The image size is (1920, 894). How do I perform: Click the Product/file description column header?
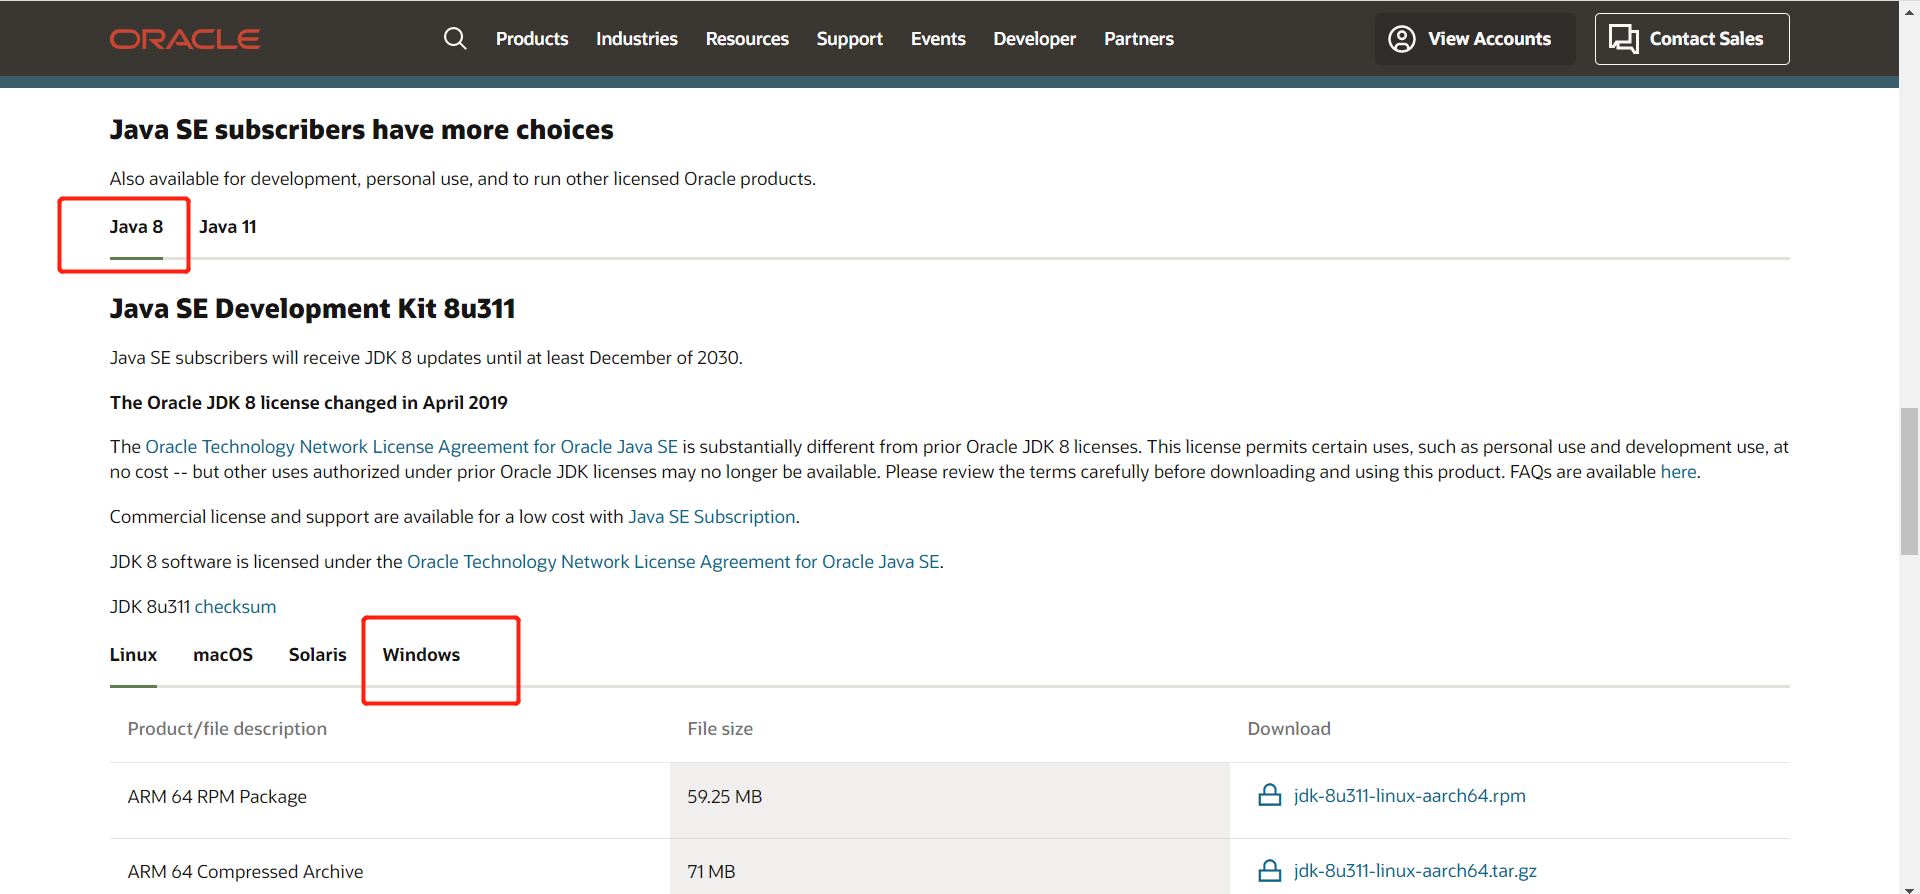pyautogui.click(x=227, y=729)
